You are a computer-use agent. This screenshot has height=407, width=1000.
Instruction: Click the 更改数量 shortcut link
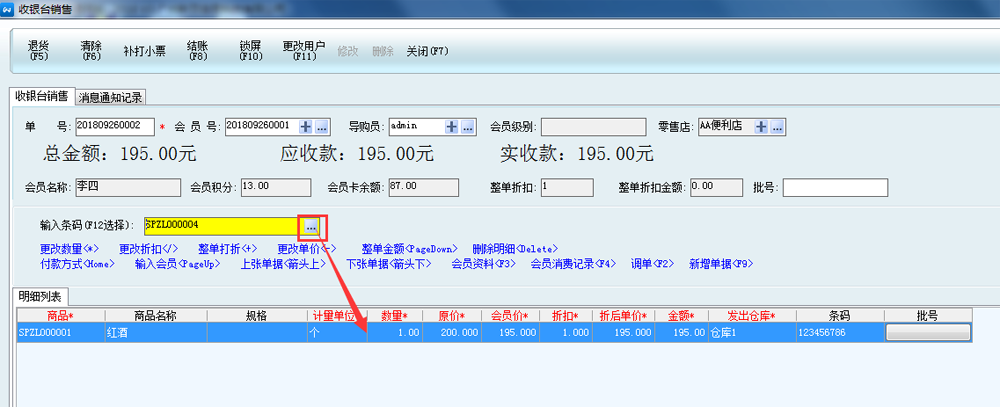(x=70, y=249)
